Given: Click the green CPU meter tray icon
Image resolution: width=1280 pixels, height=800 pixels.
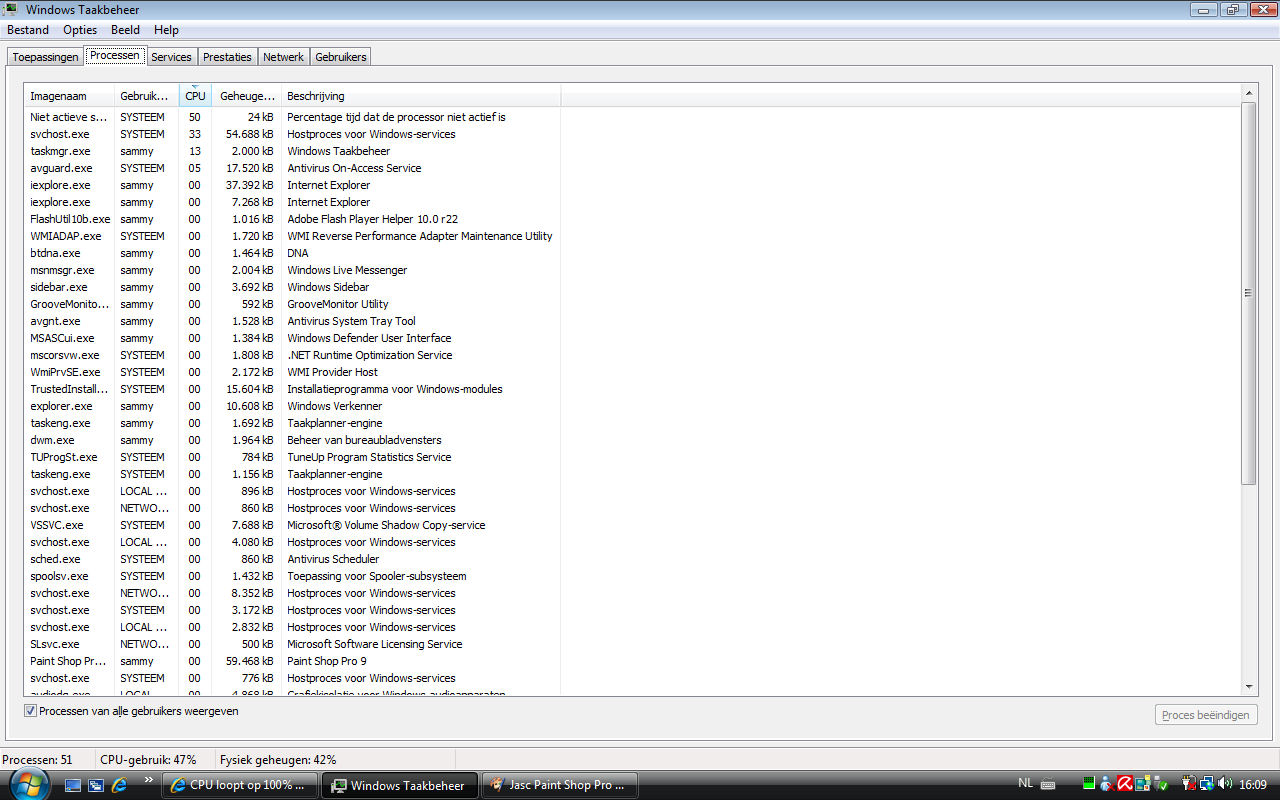Looking at the screenshot, I should coord(1089,783).
